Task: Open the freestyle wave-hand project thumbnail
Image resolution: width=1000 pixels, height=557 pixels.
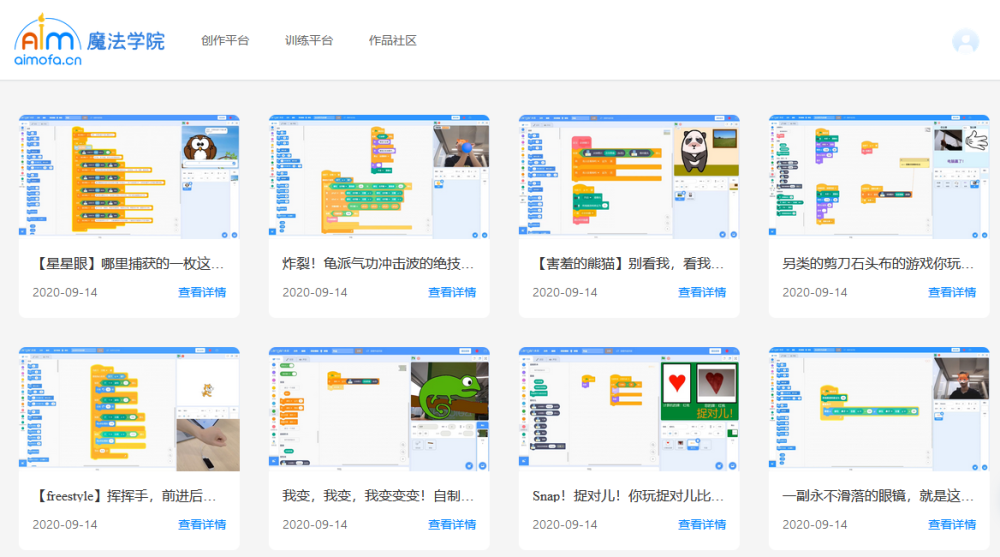Action: [x=129, y=409]
